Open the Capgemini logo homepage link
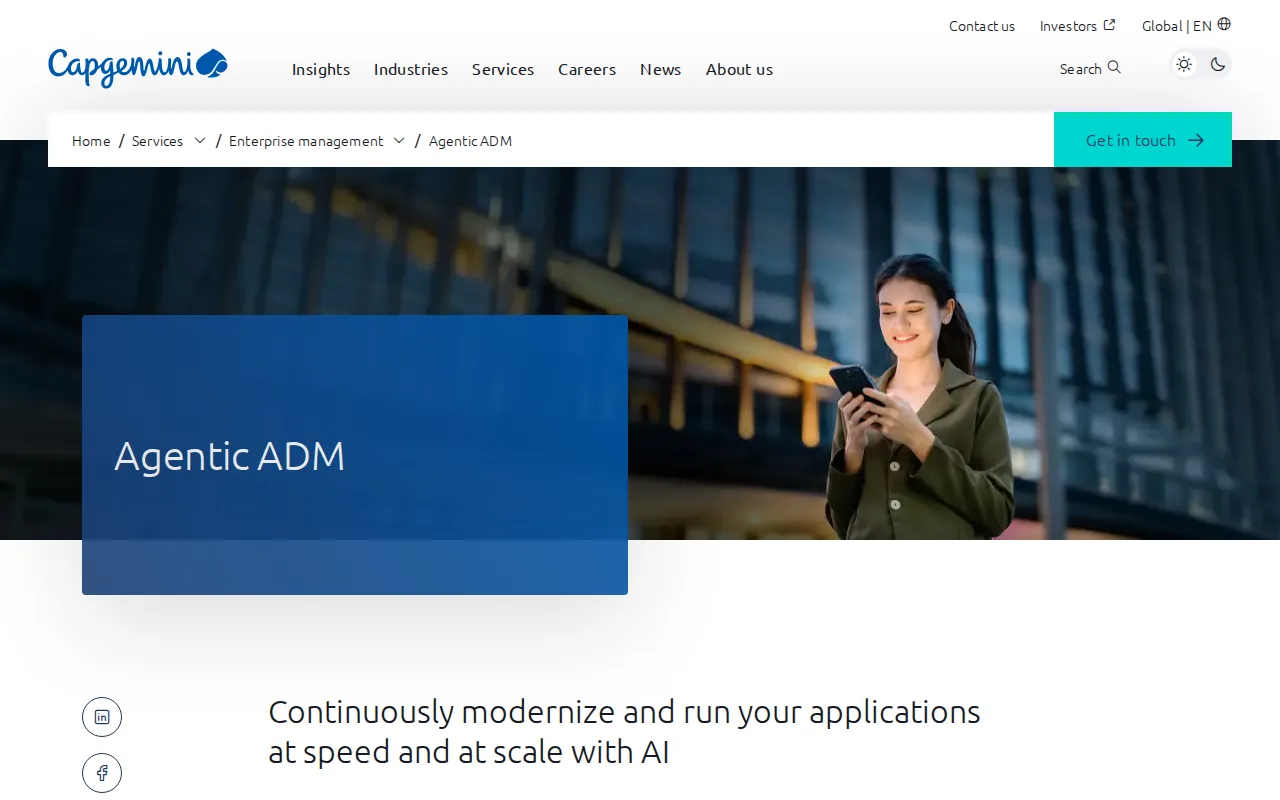The image size is (1280, 800). 138,68
